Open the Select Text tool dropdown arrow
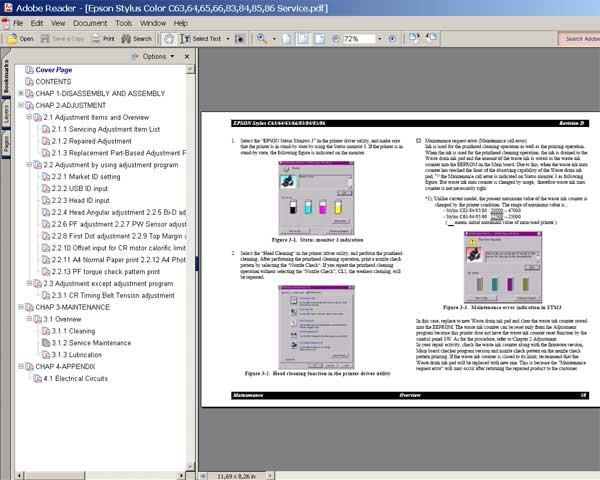This screenshot has width=600, height=480. [228, 39]
